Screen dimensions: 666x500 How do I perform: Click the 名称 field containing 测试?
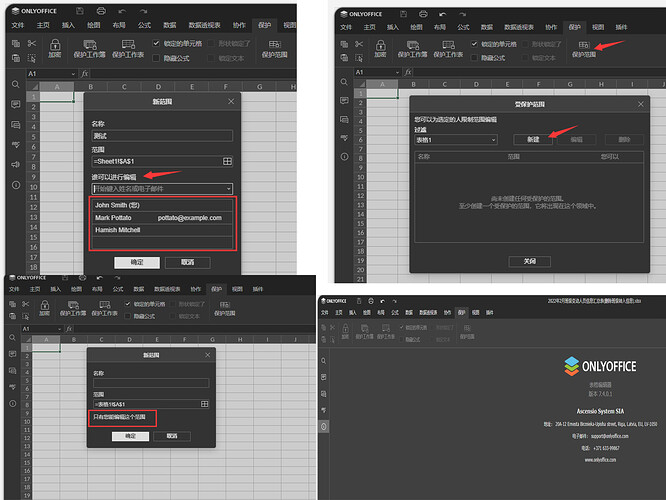pos(162,136)
